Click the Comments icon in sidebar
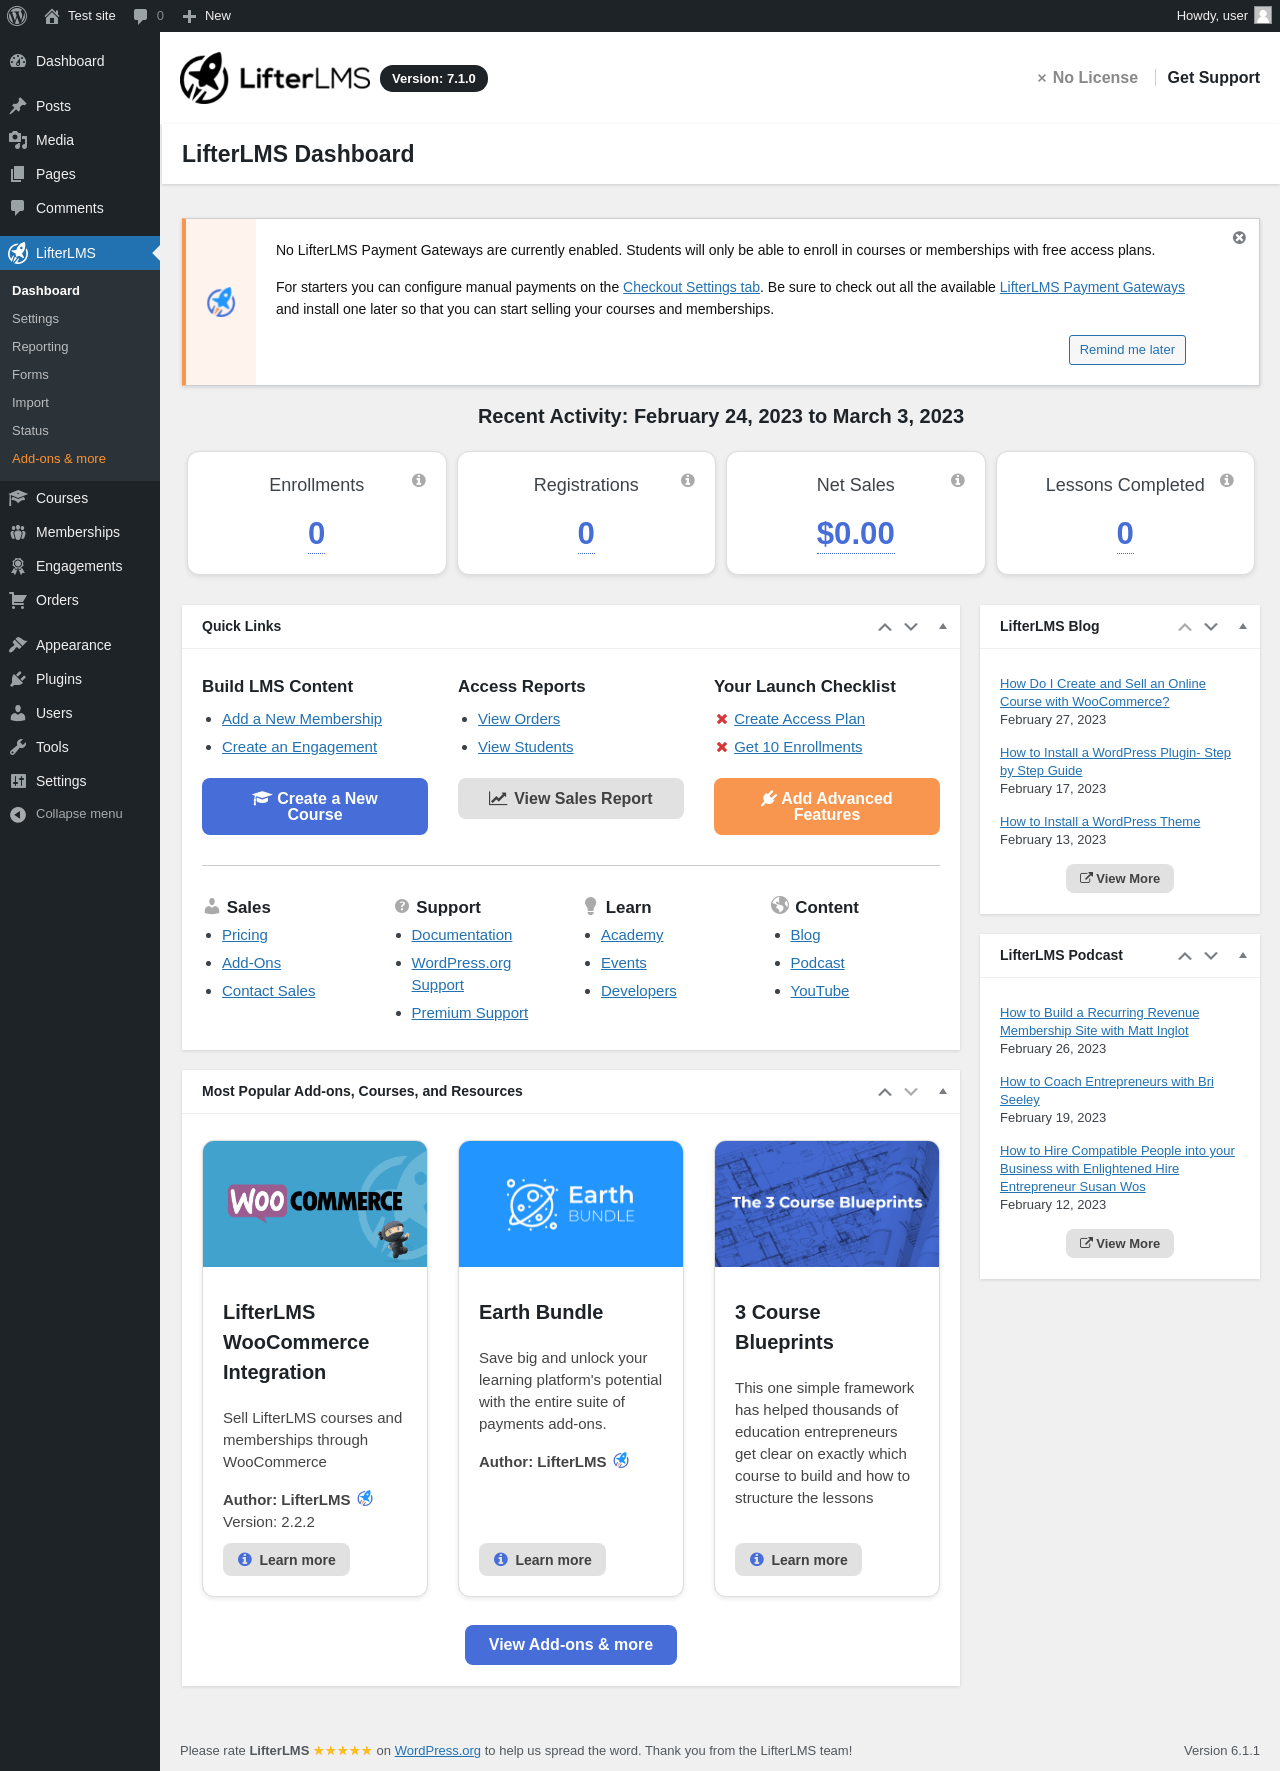This screenshot has width=1280, height=1771. click(x=18, y=208)
